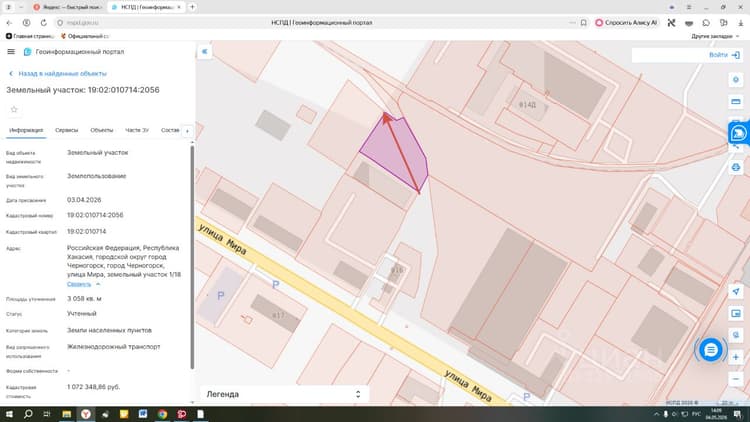Switch to the Части ЗУ tab
Viewport: 750px width, 422px height.
click(x=137, y=130)
